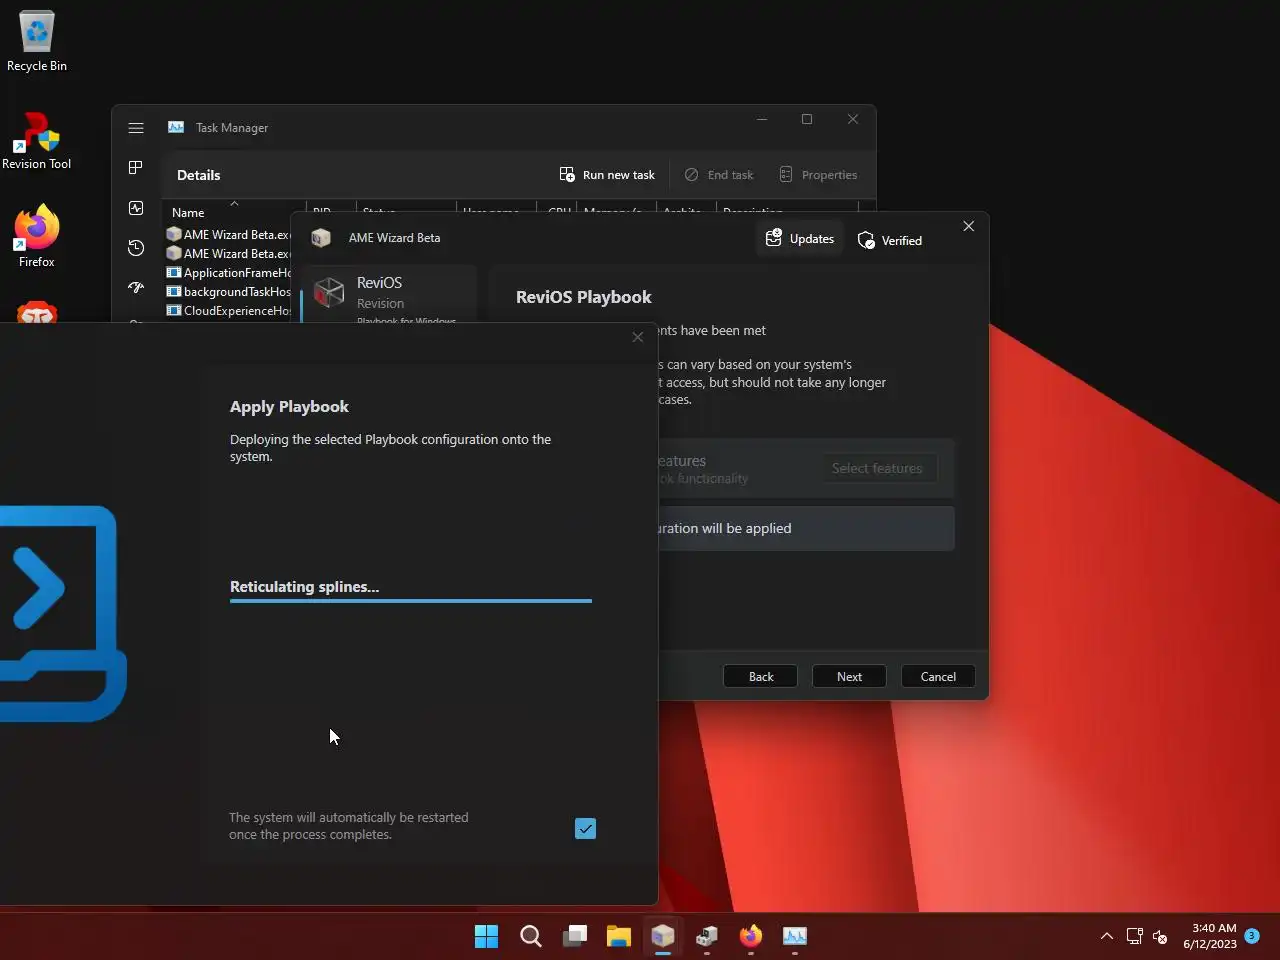Open taskbar Search

coord(531,936)
